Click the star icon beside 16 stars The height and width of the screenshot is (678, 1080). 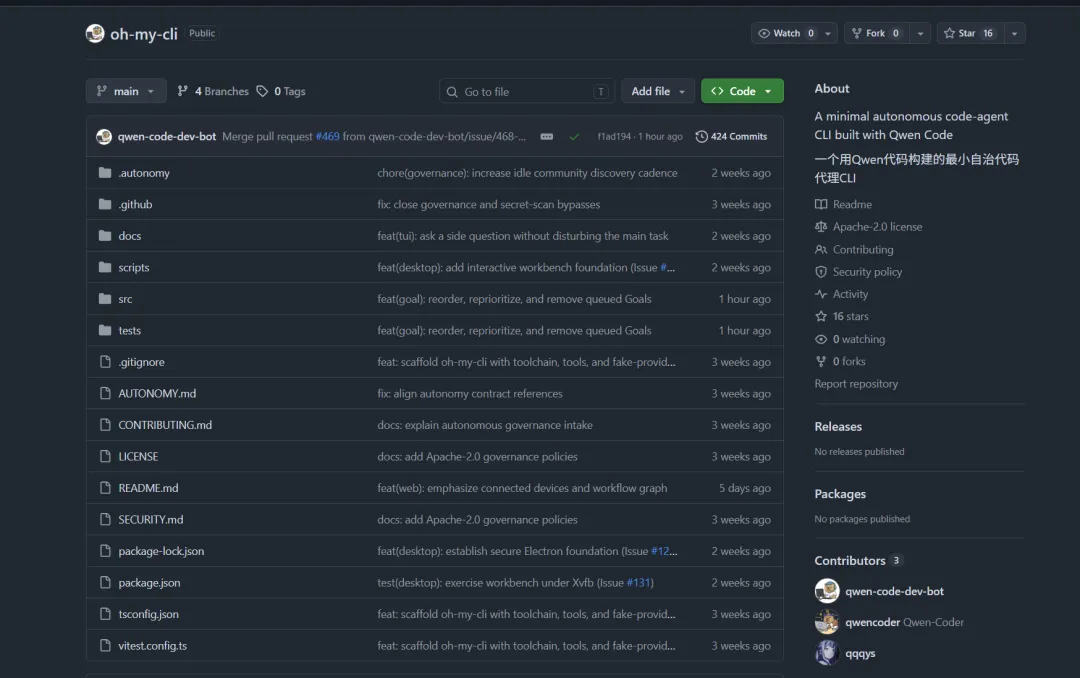[x=821, y=316]
